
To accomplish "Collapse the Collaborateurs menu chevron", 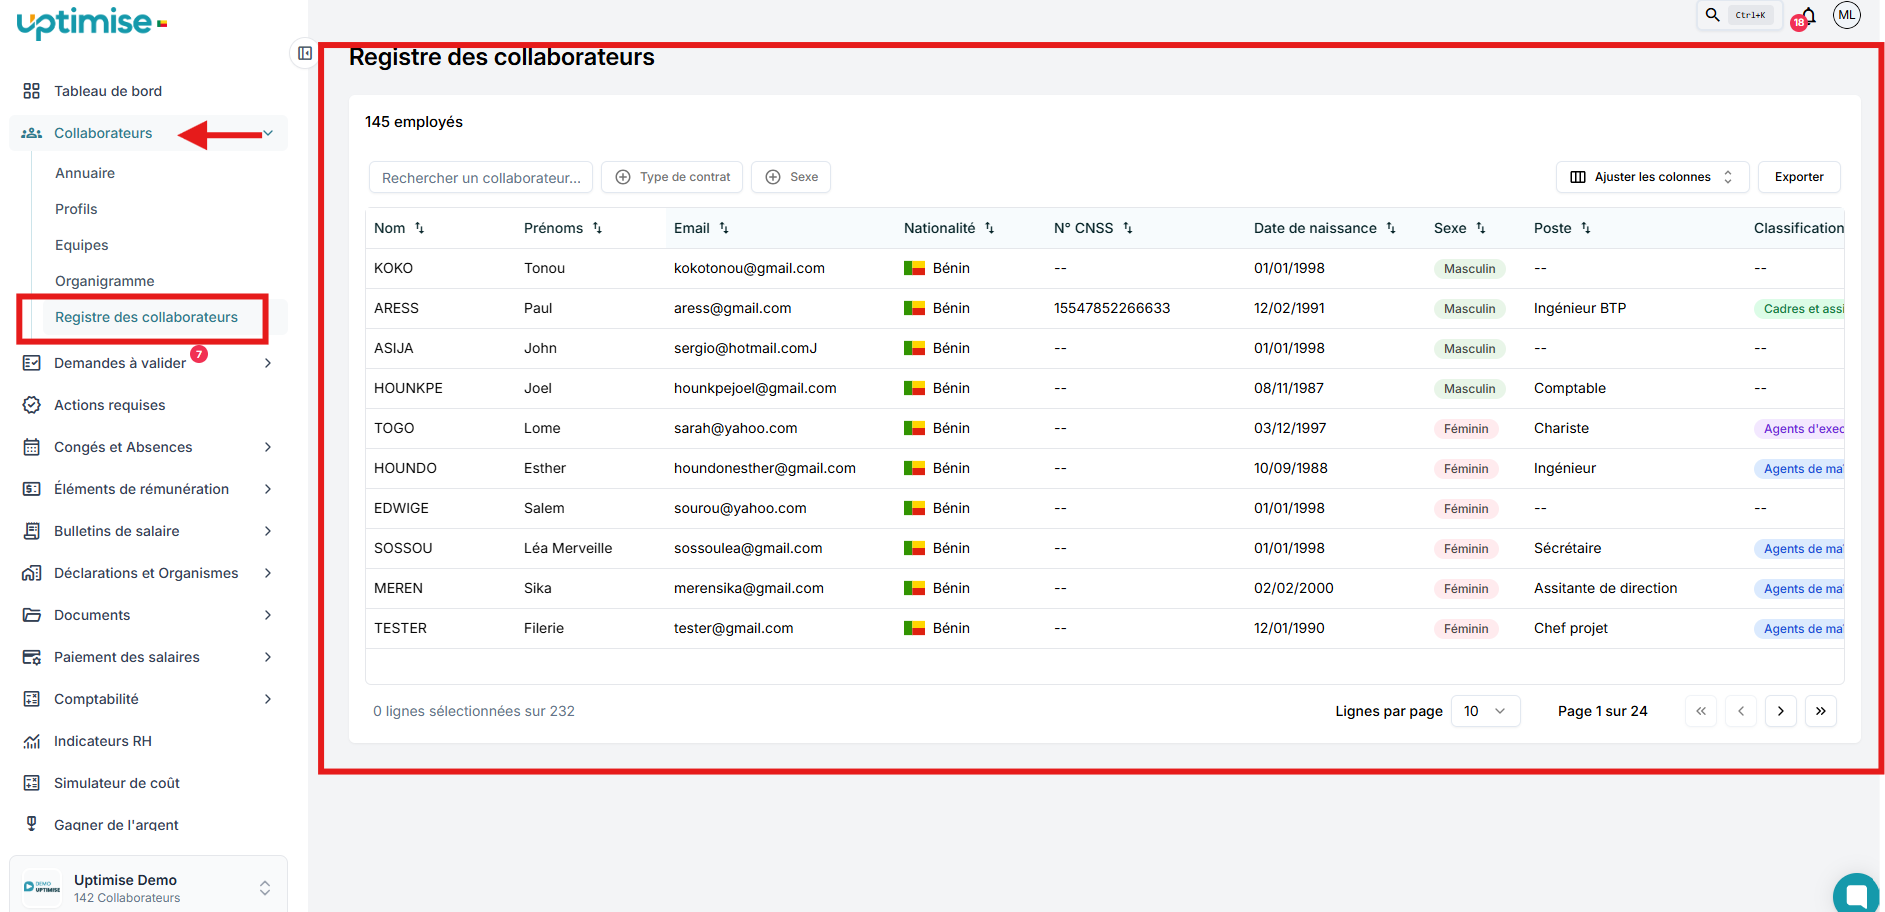I will pyautogui.click(x=268, y=133).
